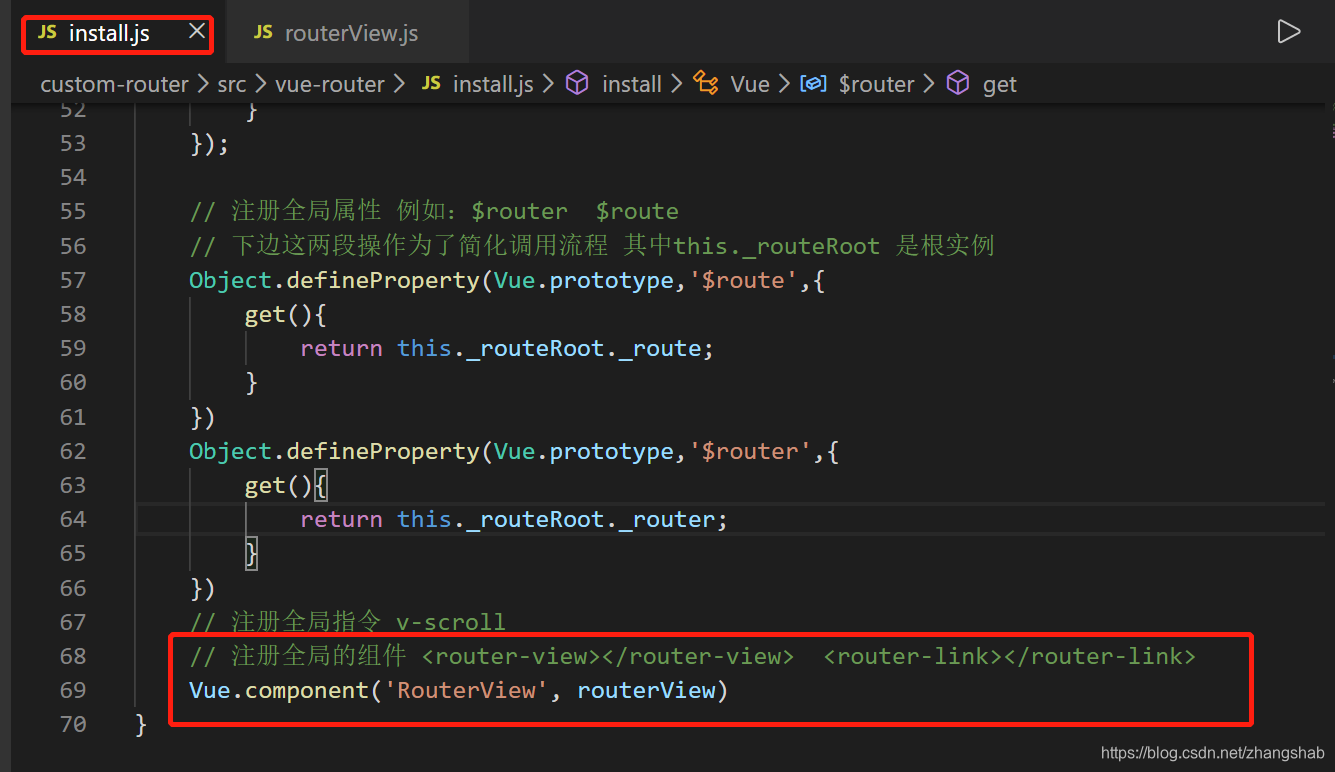The image size is (1335, 772).
Task: Click line number 64 in the gutter
Action: (x=73, y=519)
